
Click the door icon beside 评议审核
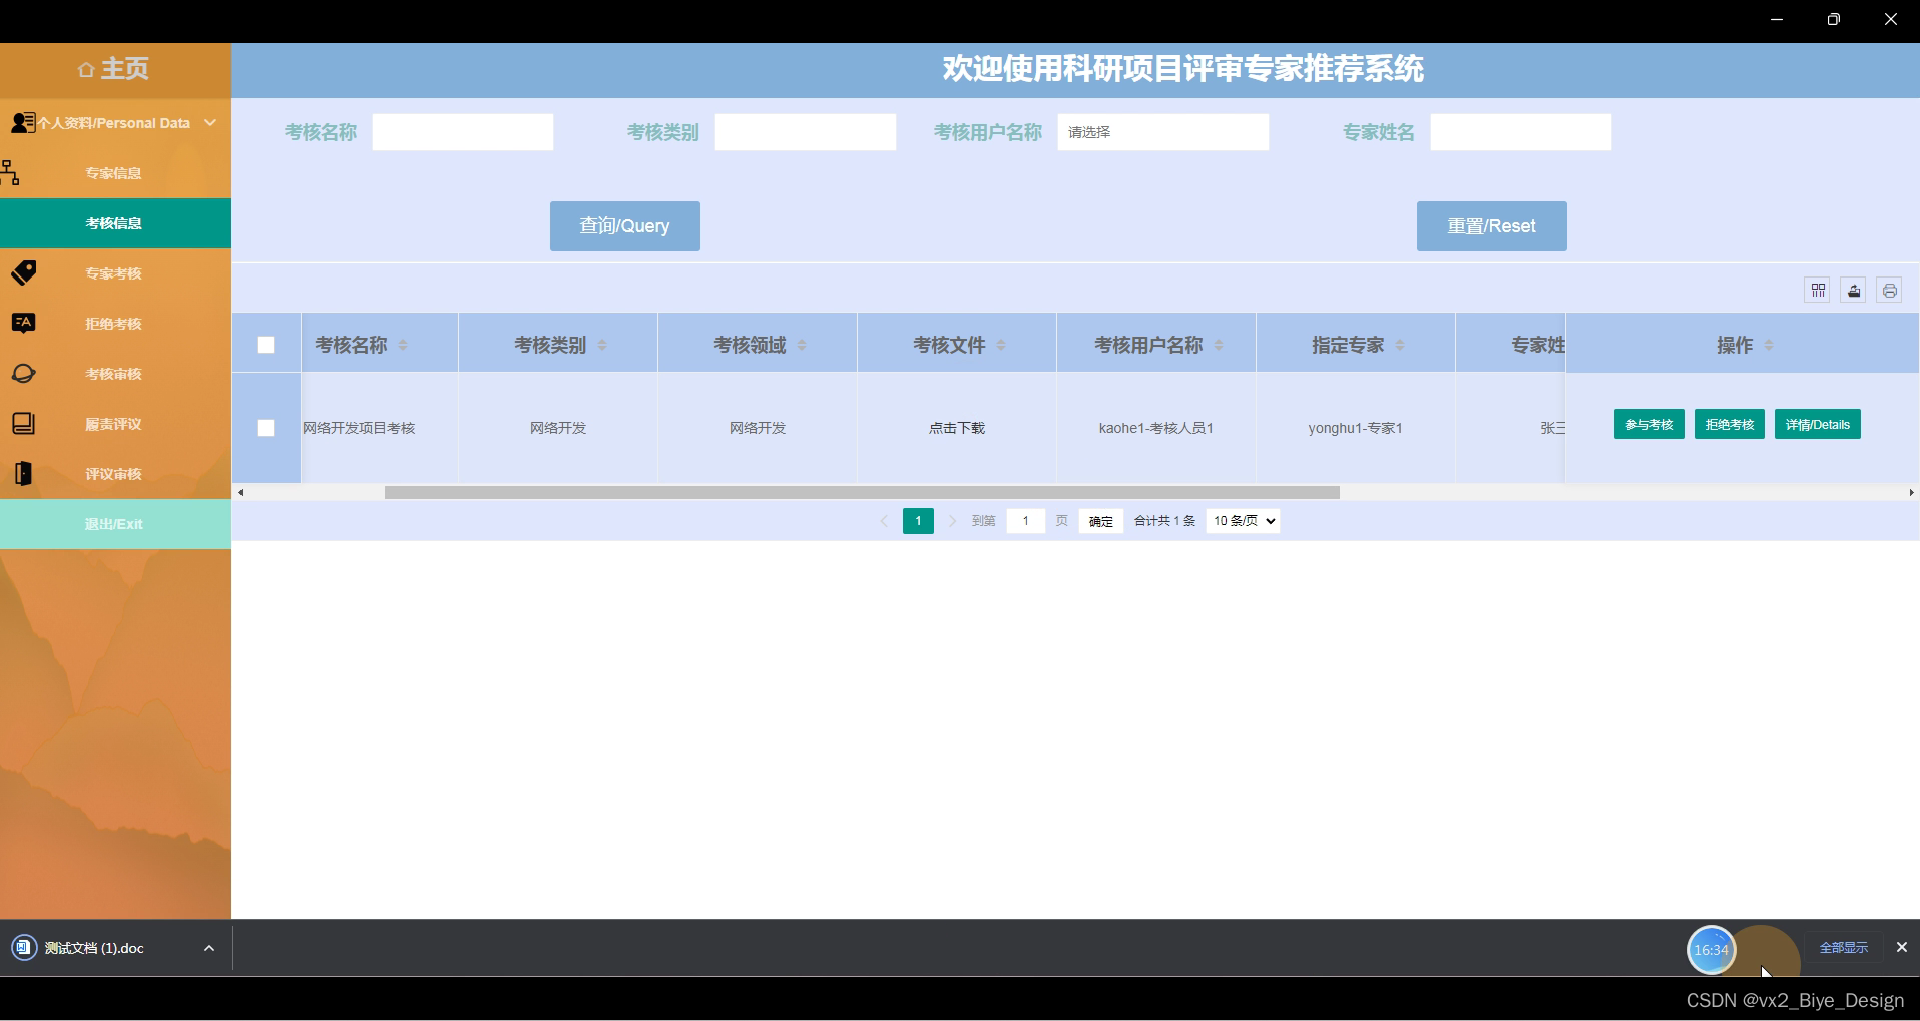24,474
